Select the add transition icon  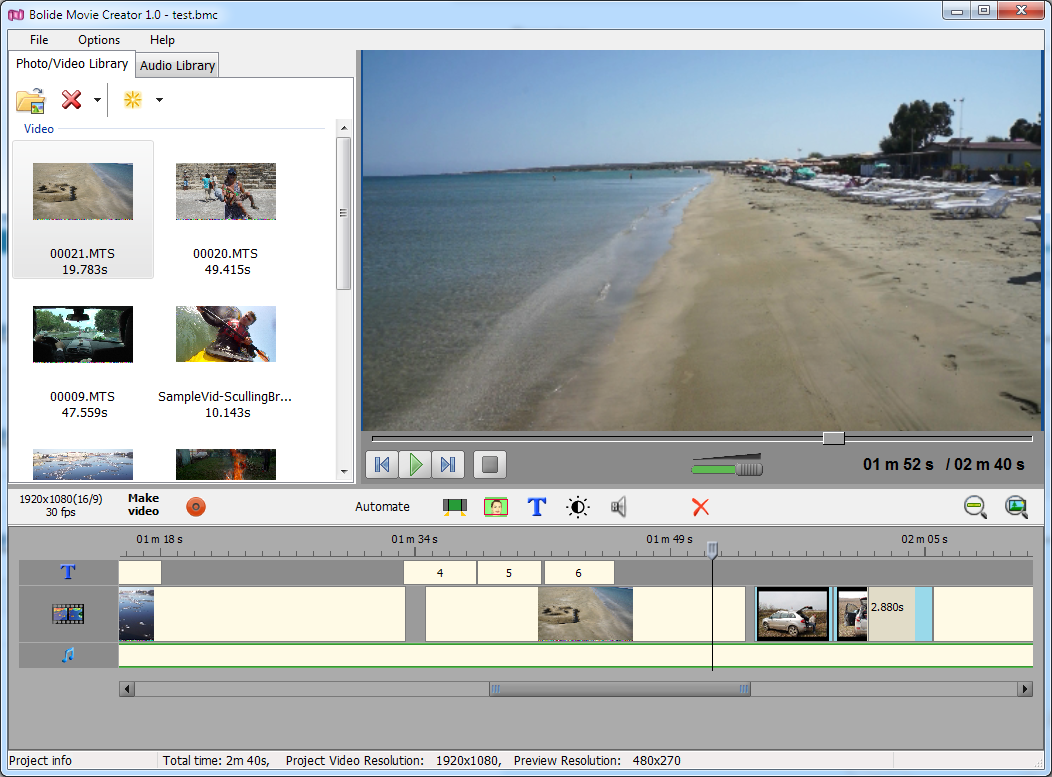[455, 507]
